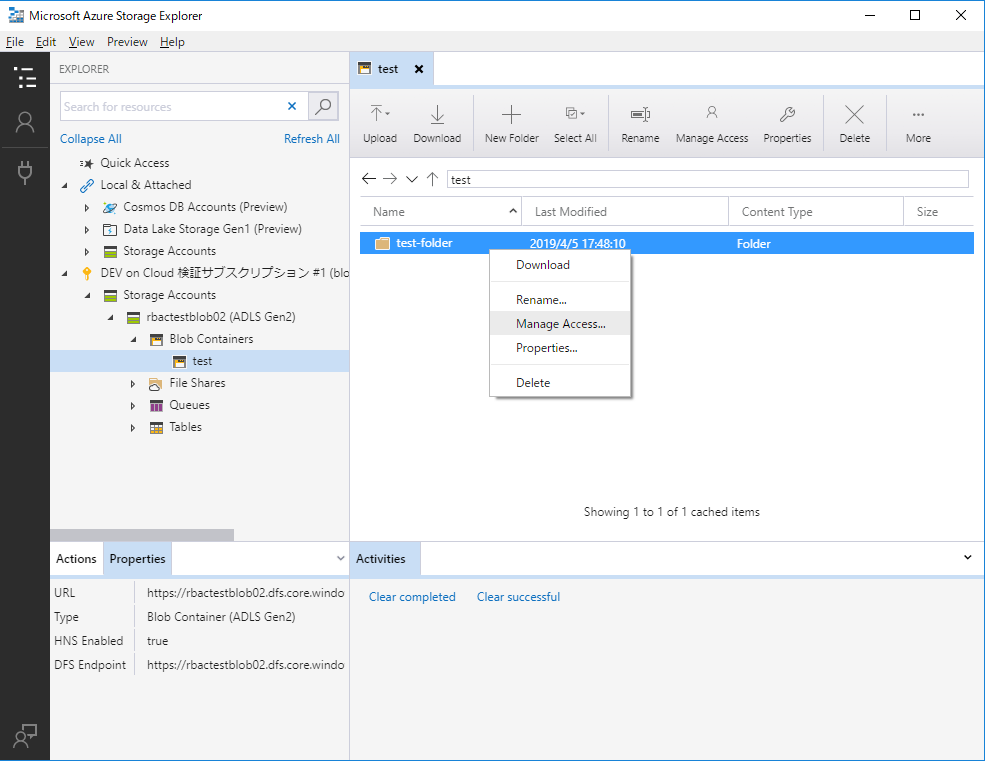The image size is (985, 761).
Task: Expand Data Lake Storage Gen1 (Preview)
Action: [87, 229]
